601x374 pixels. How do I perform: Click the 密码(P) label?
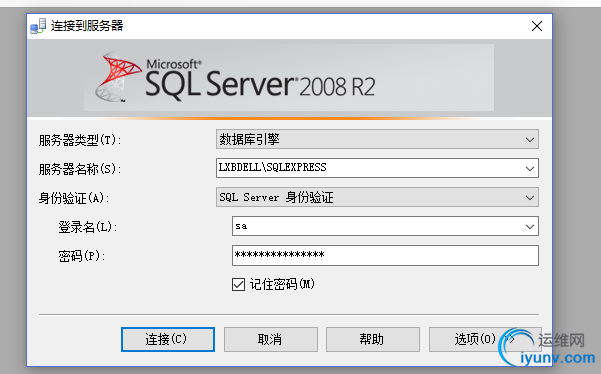click(x=82, y=256)
